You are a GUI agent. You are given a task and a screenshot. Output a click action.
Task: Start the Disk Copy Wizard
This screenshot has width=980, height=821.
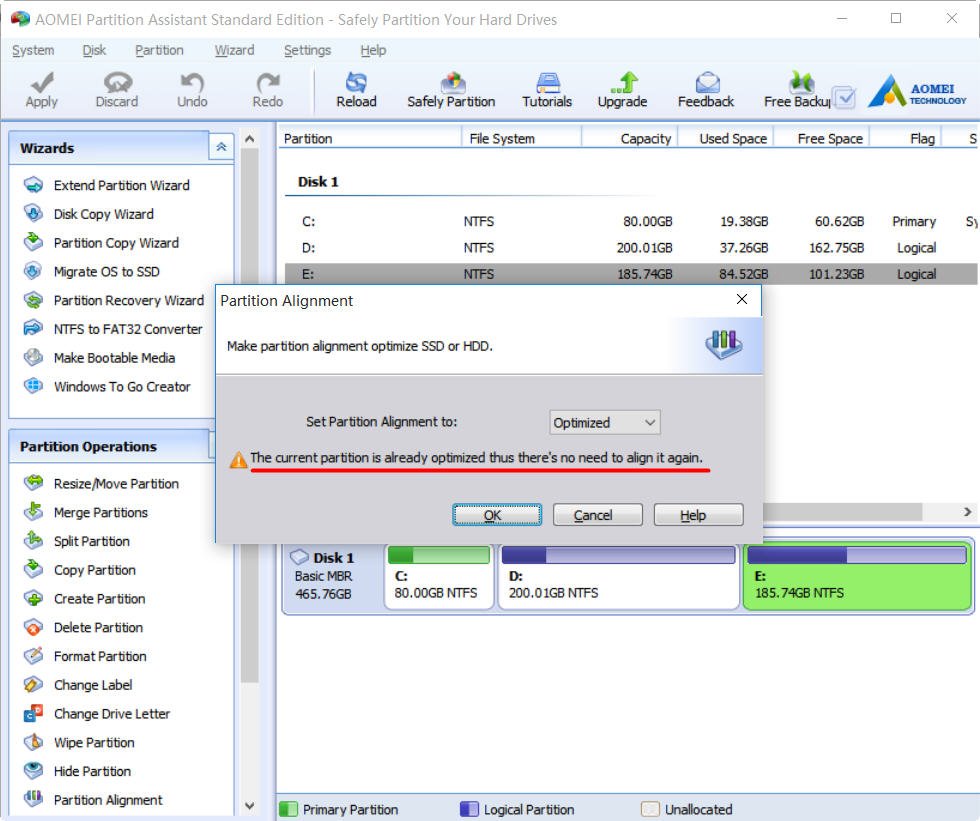pos(103,214)
